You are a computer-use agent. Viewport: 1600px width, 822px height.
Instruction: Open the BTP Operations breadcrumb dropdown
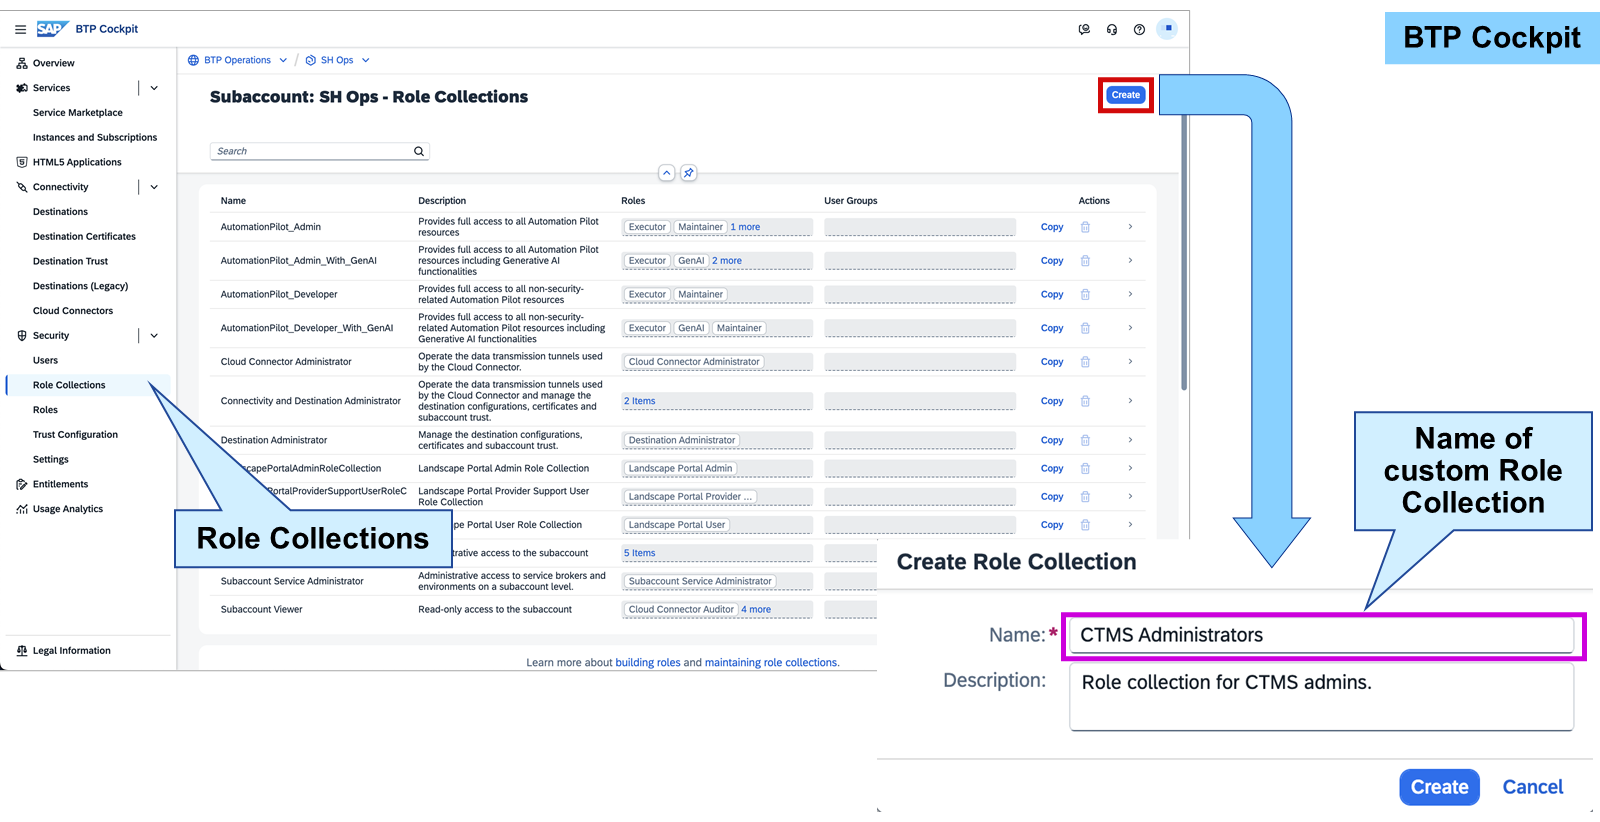pyautogui.click(x=283, y=60)
